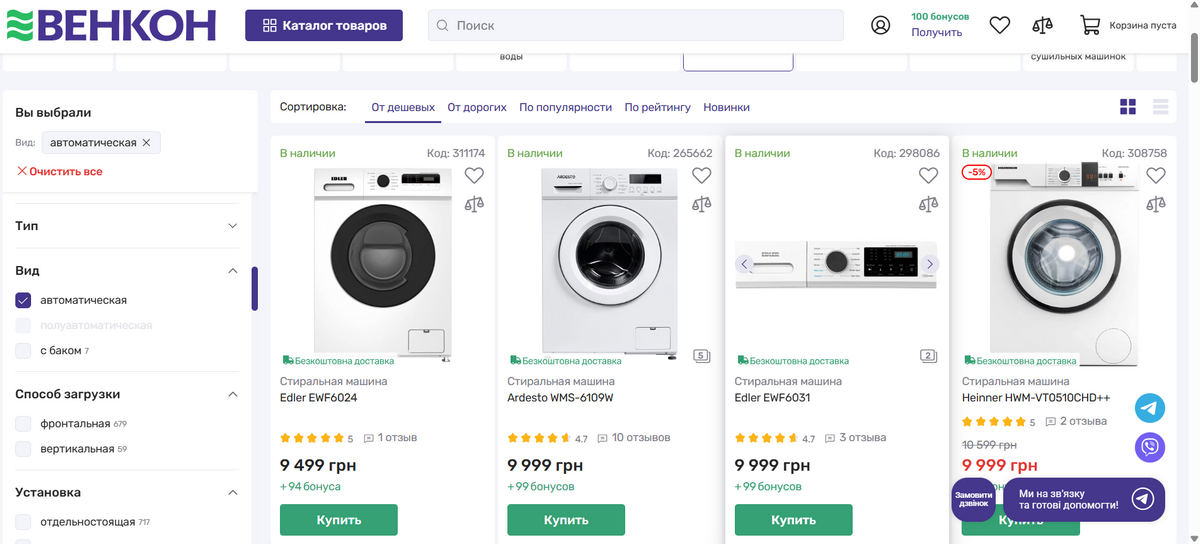
Task: Click Код: 311174 product code
Action: tap(455, 153)
